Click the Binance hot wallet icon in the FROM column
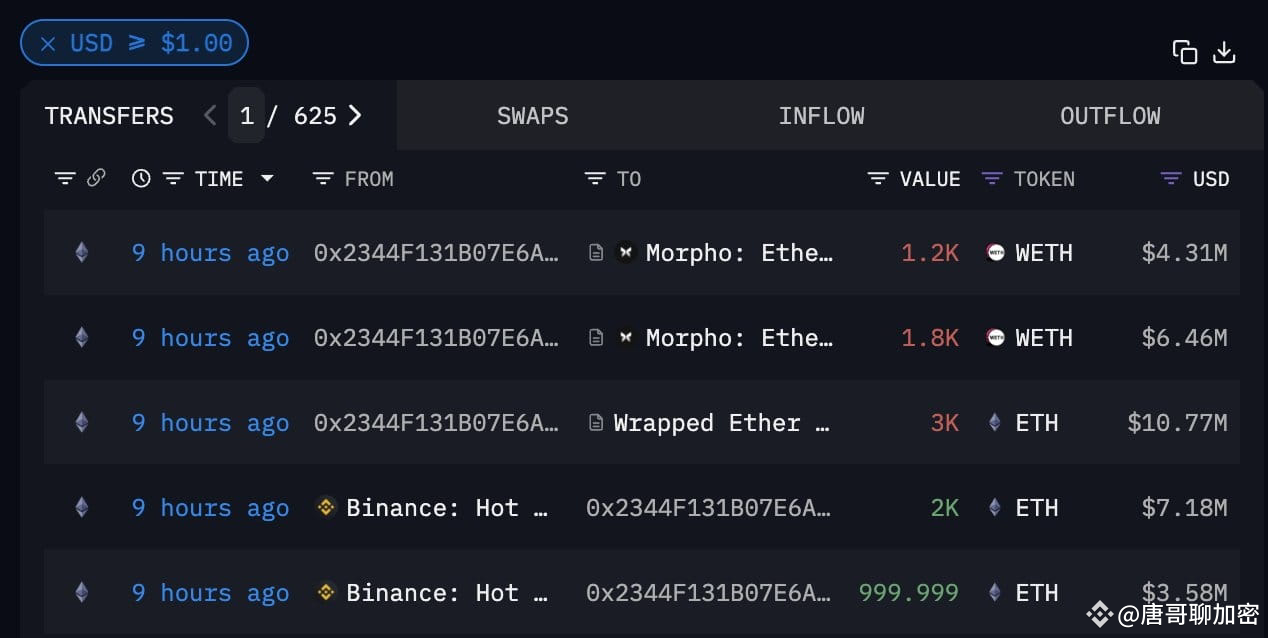 [325, 507]
